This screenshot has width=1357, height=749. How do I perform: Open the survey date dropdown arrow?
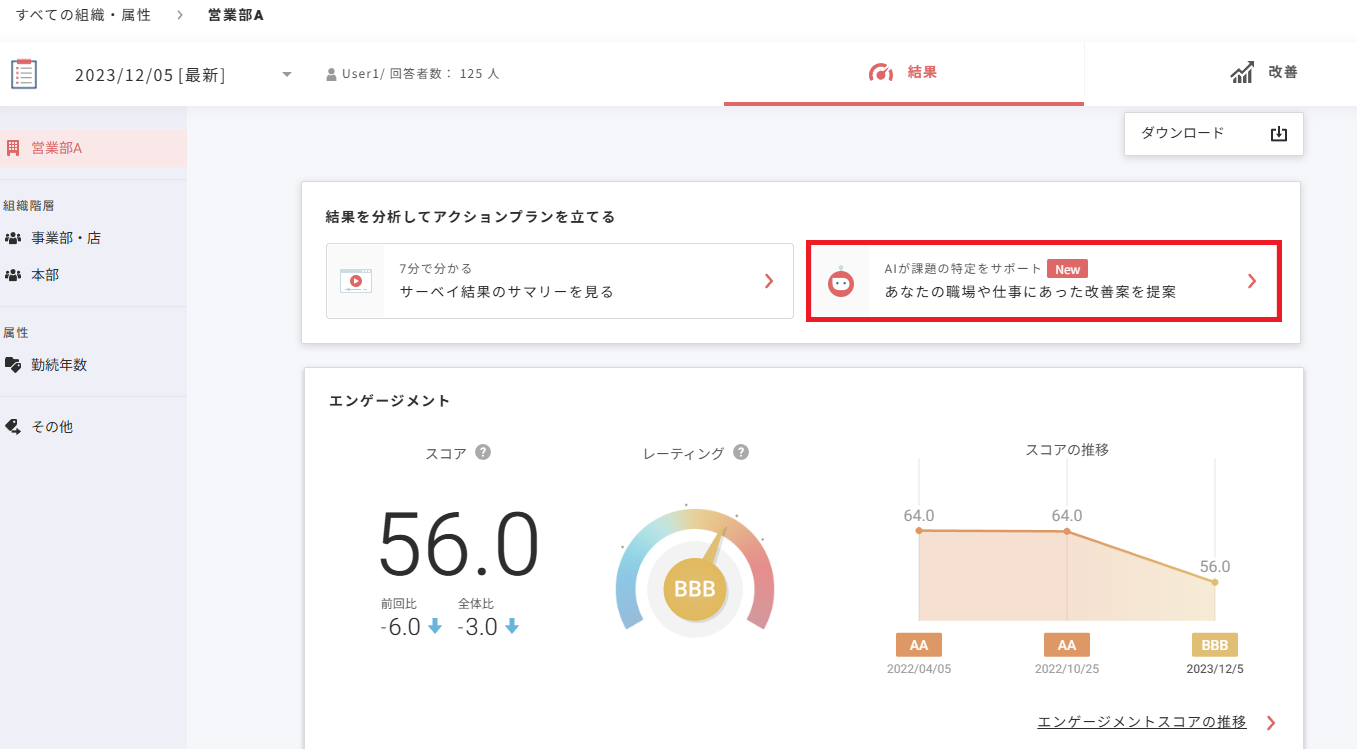coord(287,75)
